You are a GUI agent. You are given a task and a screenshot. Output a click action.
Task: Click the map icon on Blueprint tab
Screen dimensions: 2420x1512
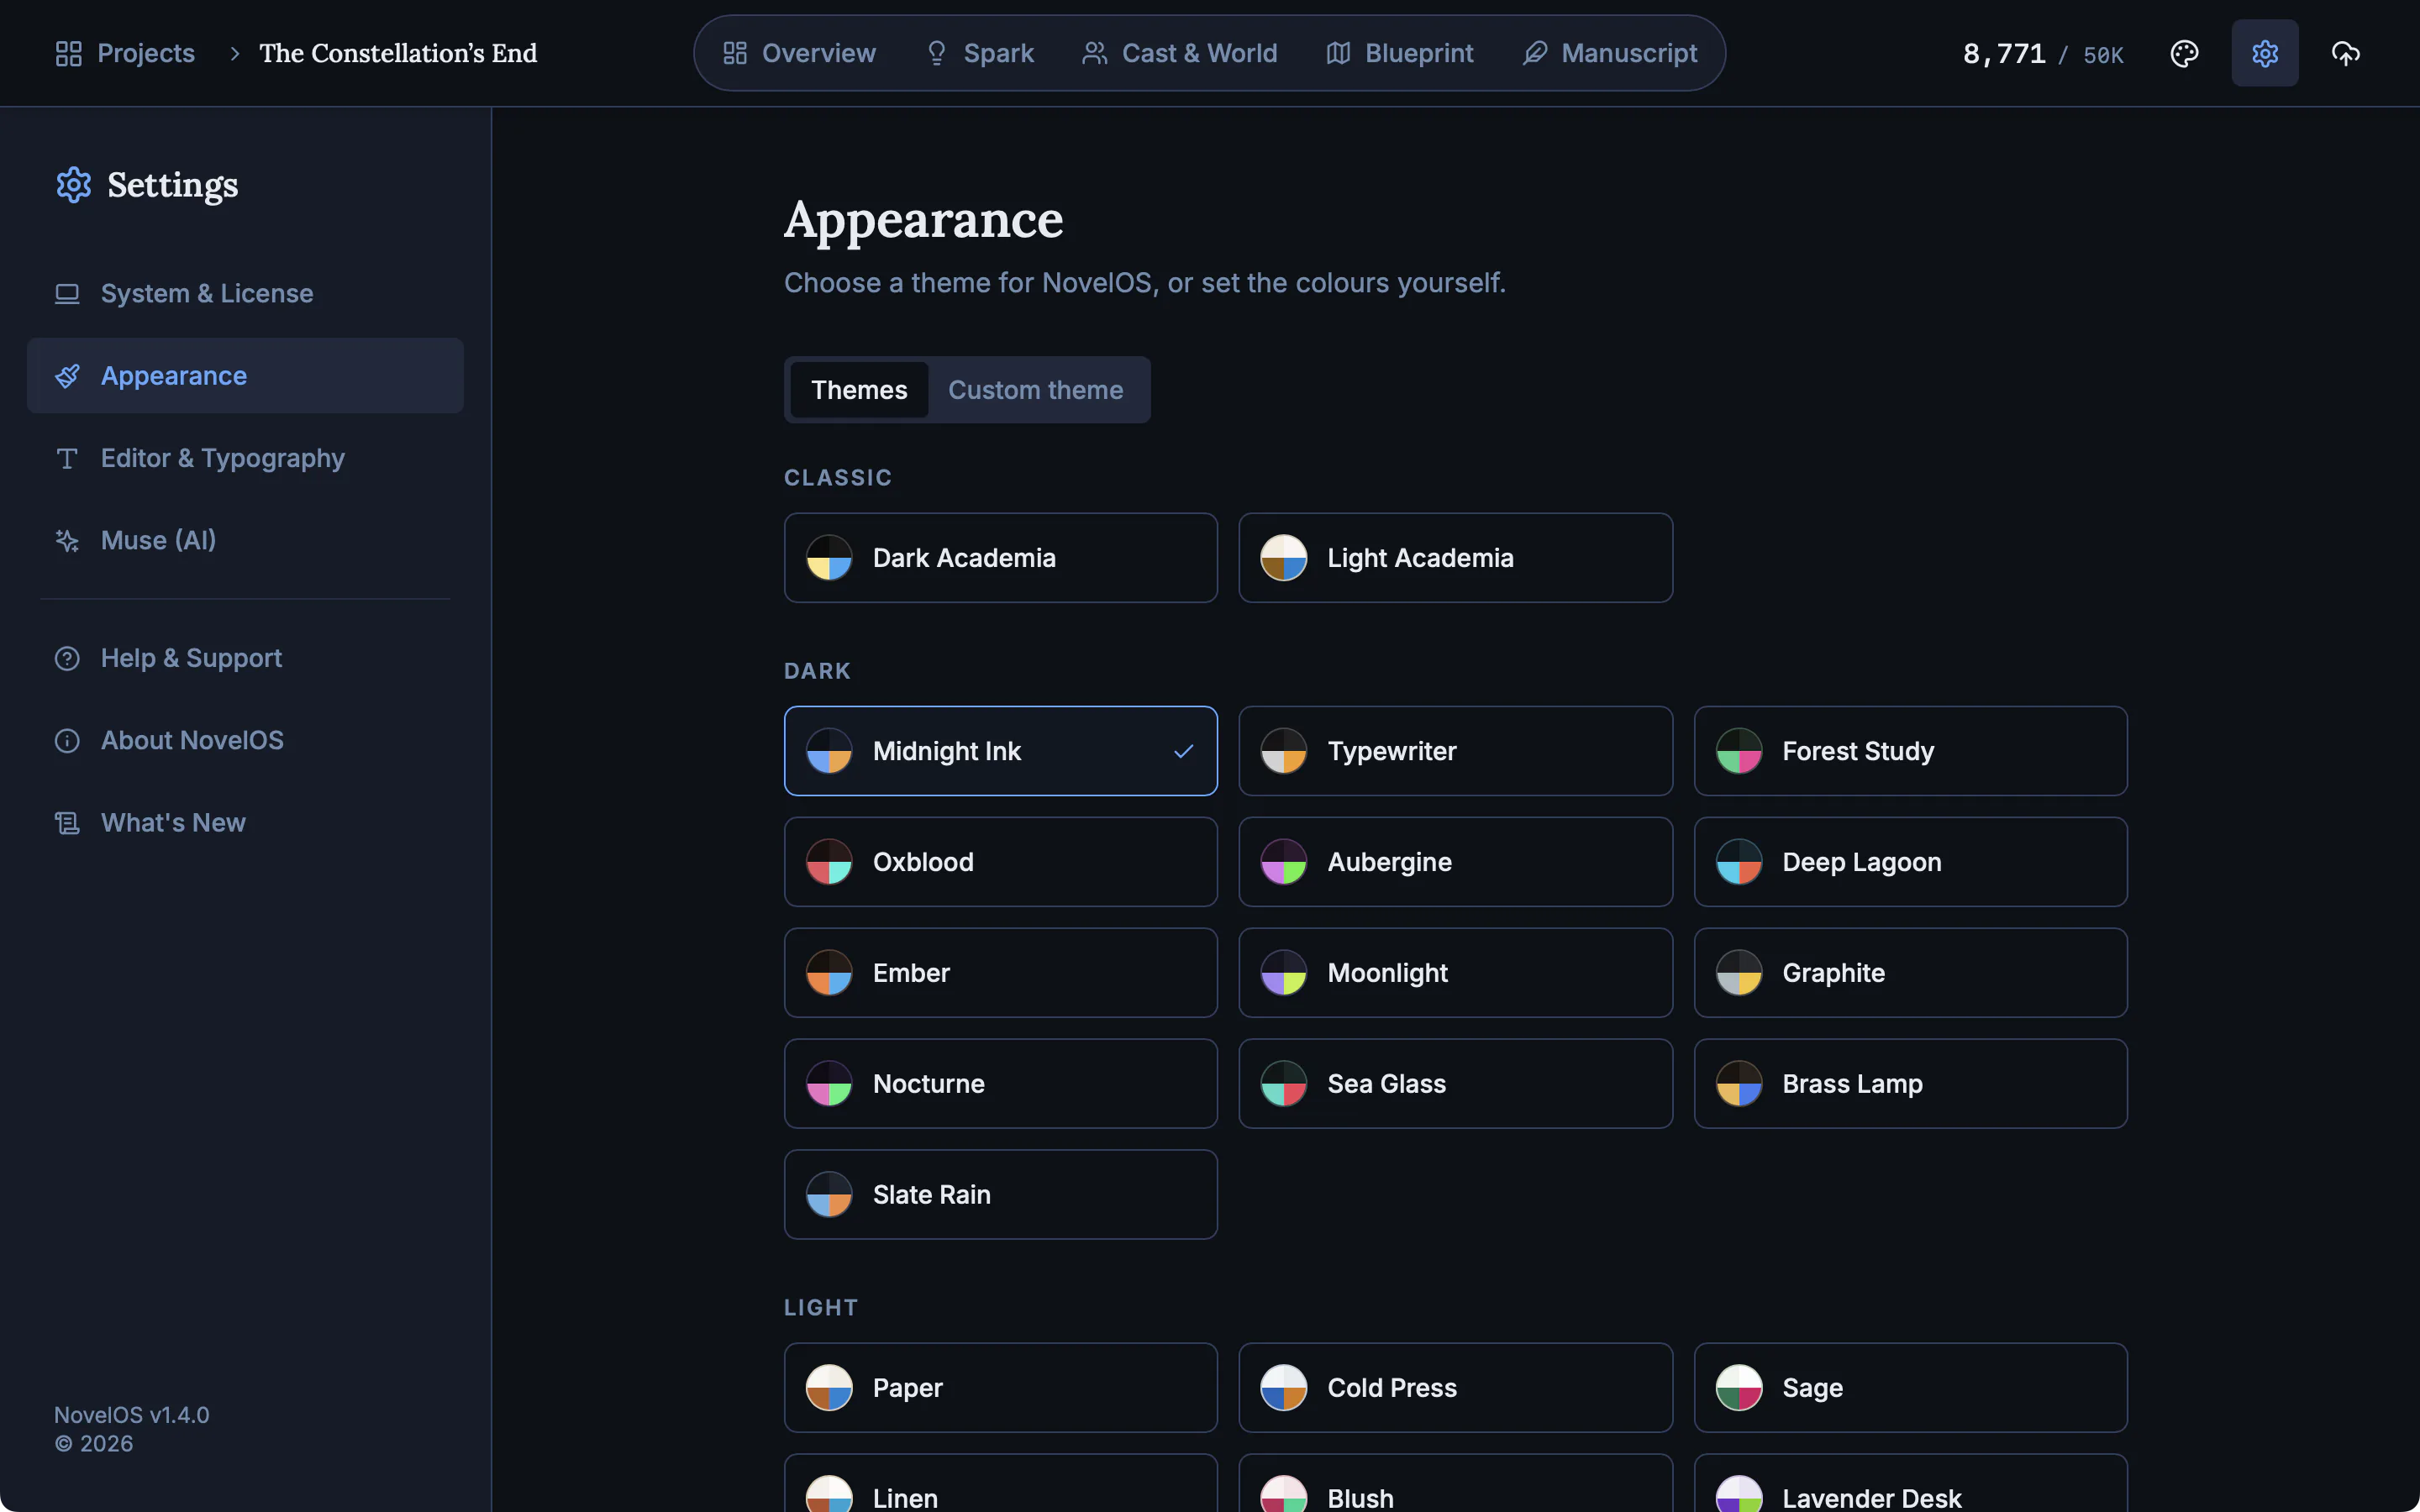[1338, 53]
